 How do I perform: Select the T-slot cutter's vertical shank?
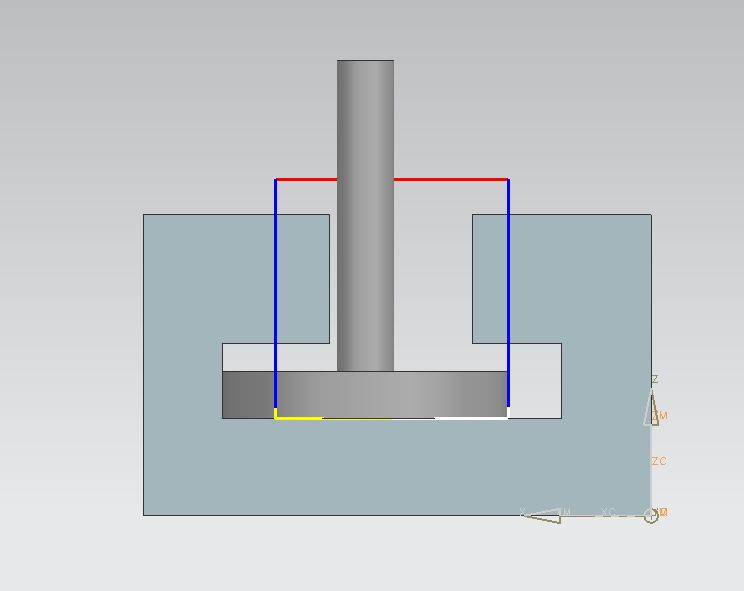365,215
